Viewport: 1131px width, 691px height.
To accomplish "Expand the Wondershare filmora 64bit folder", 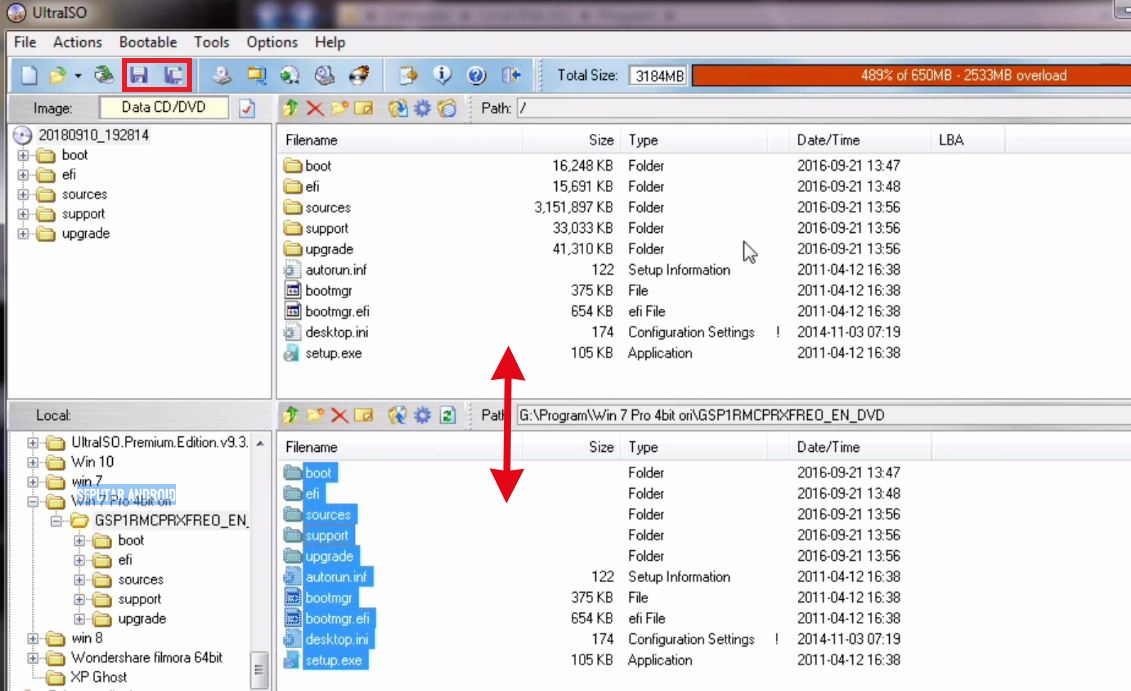I will pyautogui.click(x=32, y=658).
